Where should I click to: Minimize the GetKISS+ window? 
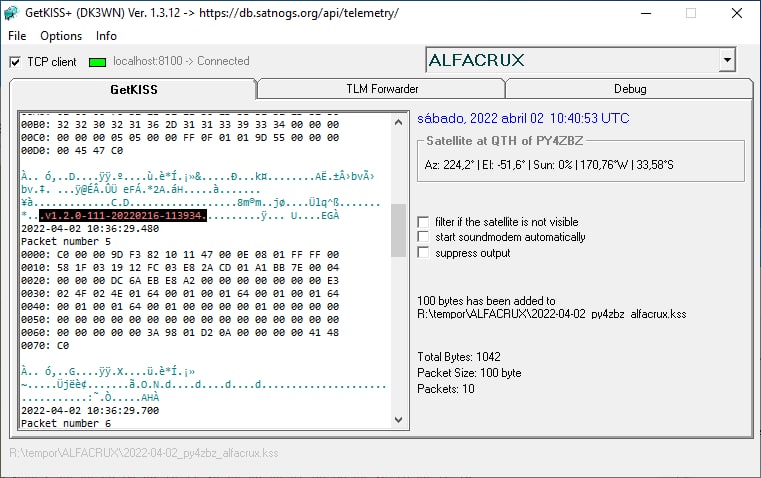coord(646,13)
